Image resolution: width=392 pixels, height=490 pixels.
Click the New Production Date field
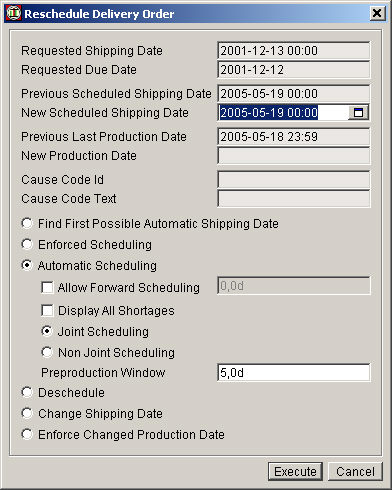tap(294, 156)
